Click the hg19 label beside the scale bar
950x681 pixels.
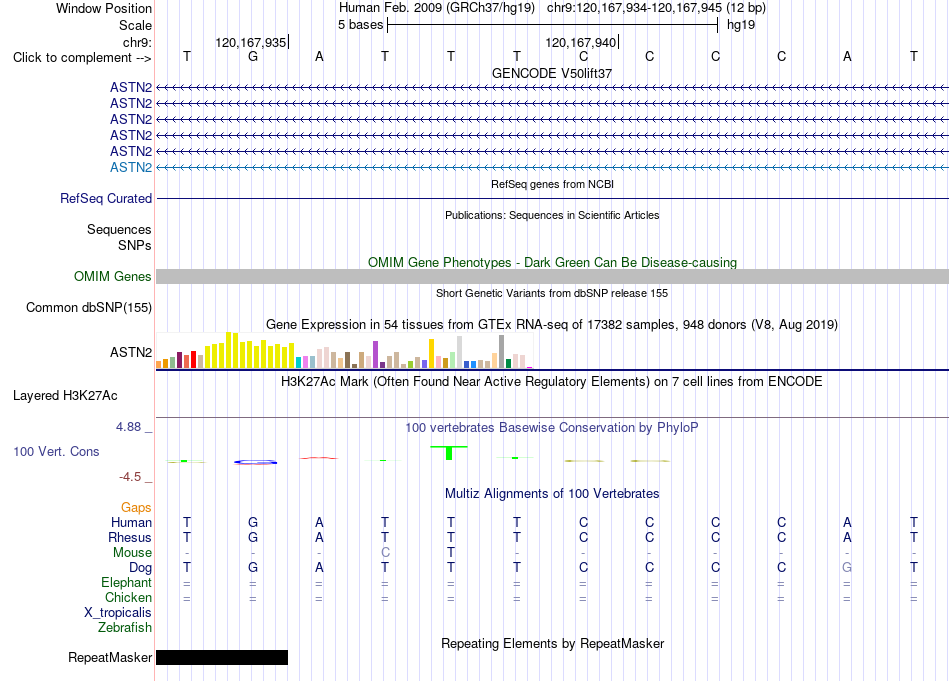(x=741, y=25)
